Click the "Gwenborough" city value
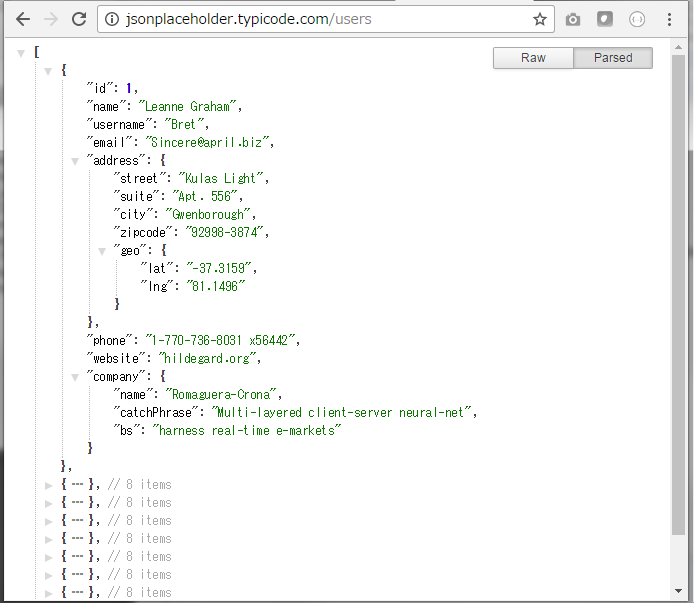 pos(208,215)
